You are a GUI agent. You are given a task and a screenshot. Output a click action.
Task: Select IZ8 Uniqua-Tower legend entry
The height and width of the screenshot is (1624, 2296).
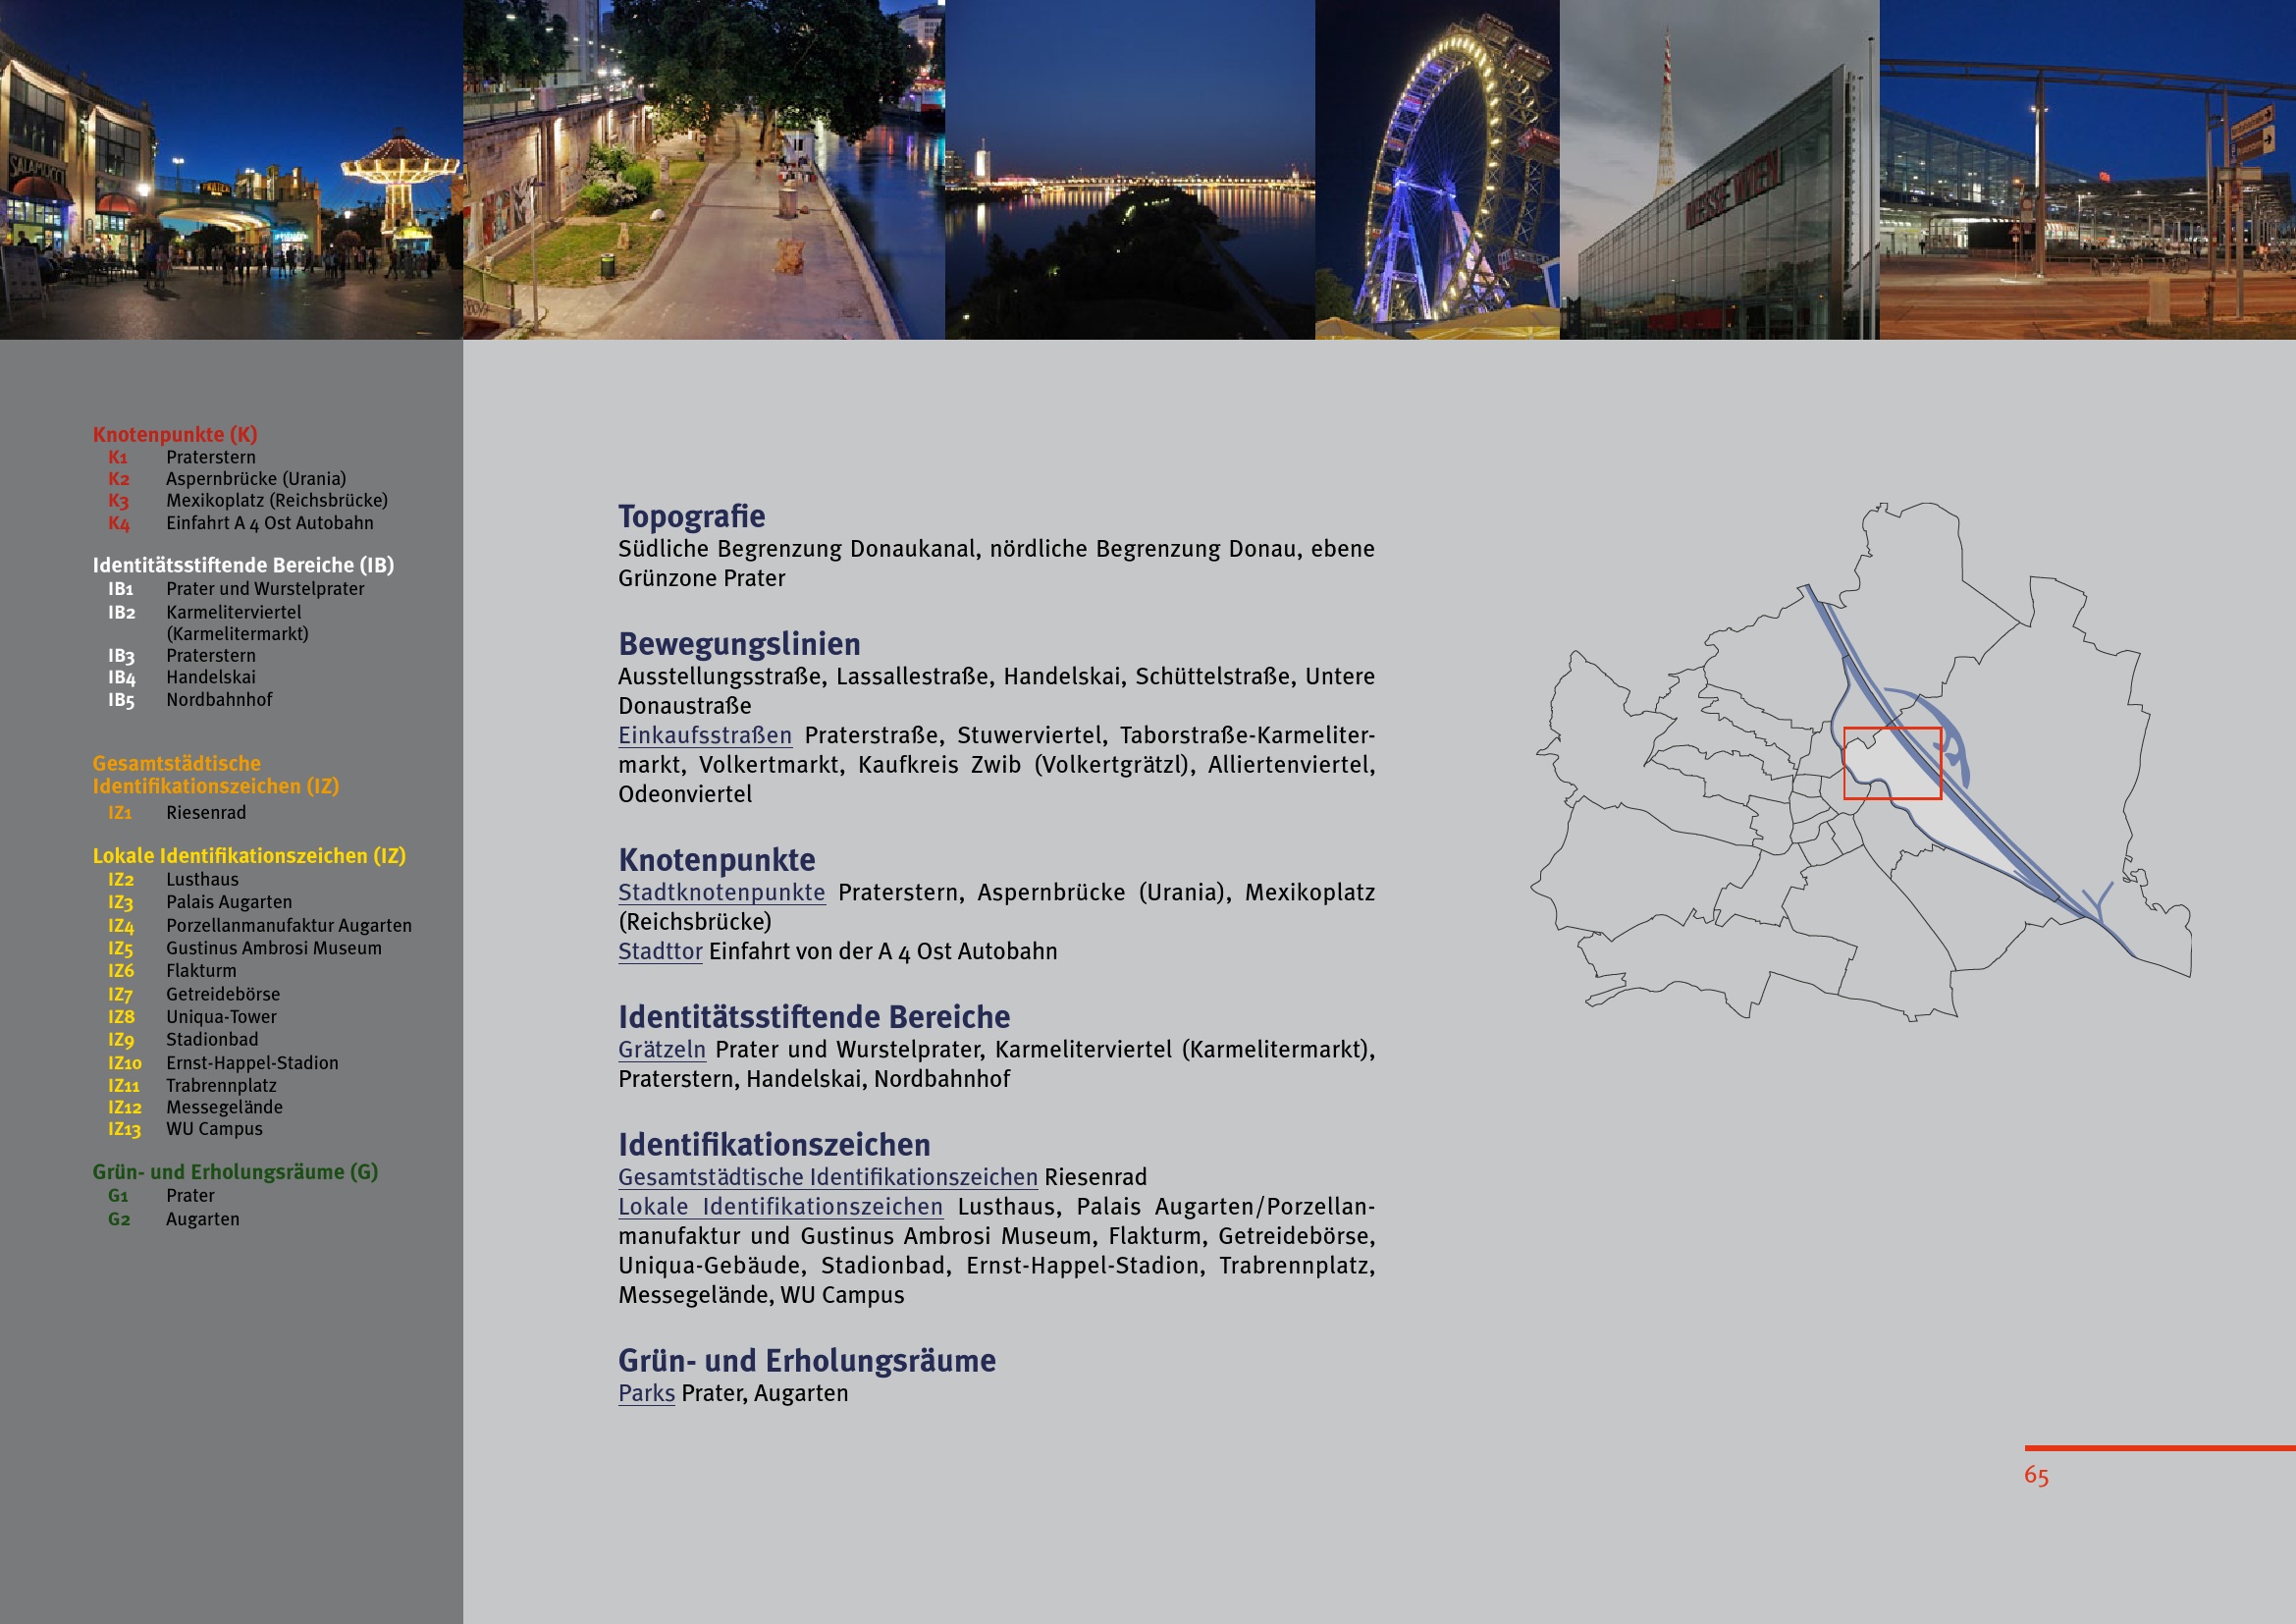[220, 1016]
